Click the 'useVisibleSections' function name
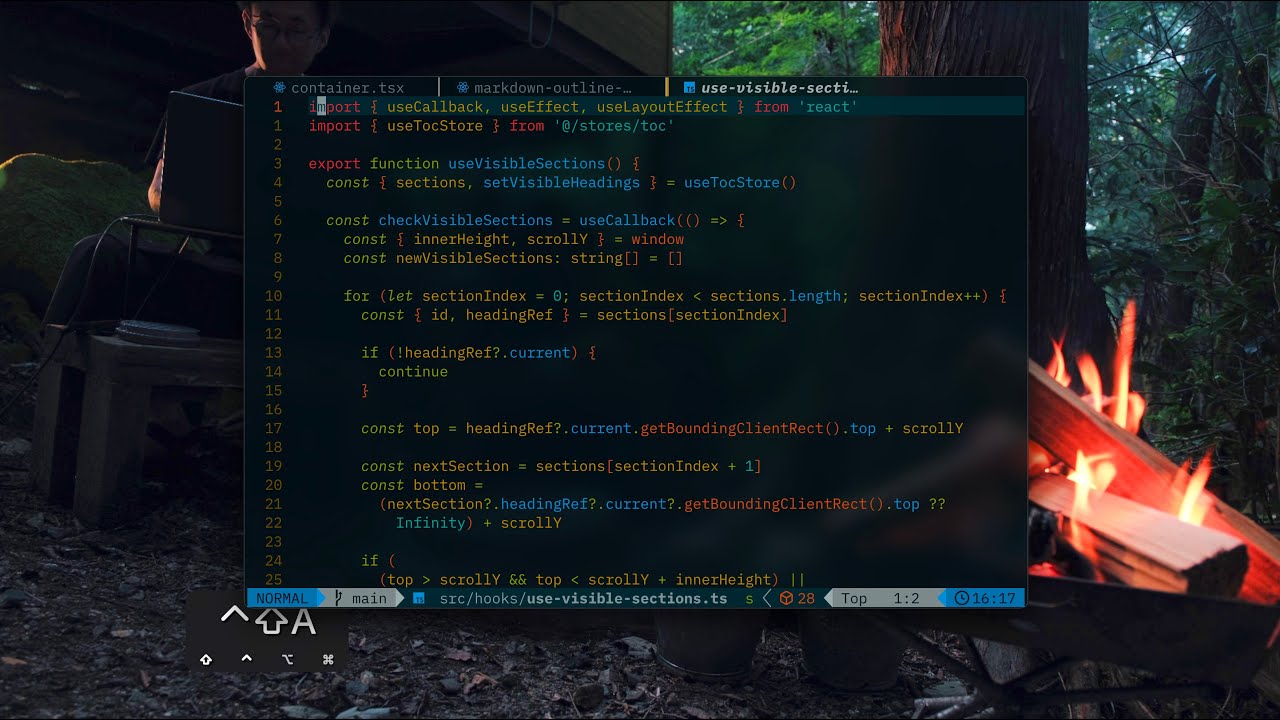 coord(526,164)
